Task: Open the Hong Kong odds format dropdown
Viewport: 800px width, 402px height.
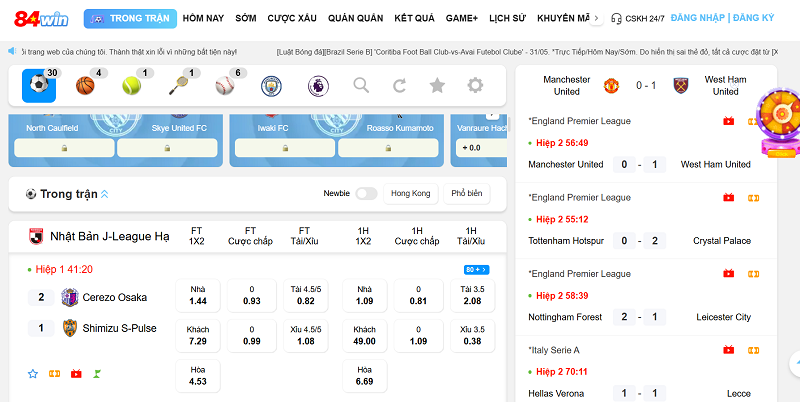Action: 411,193
